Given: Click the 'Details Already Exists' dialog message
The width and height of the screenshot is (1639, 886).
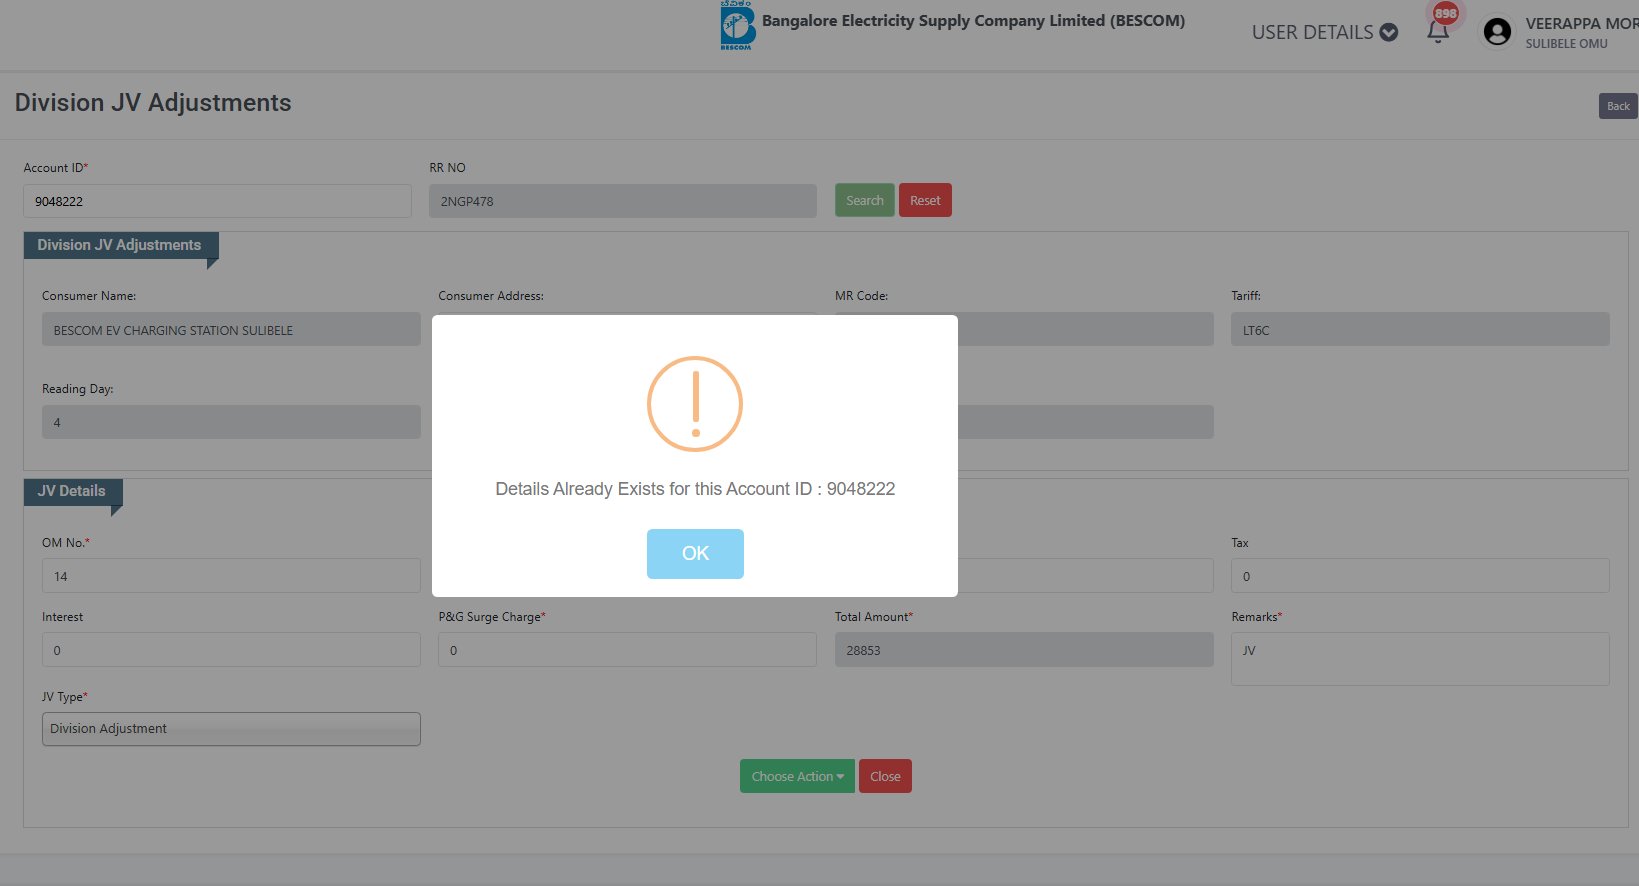Looking at the screenshot, I should tap(695, 489).
